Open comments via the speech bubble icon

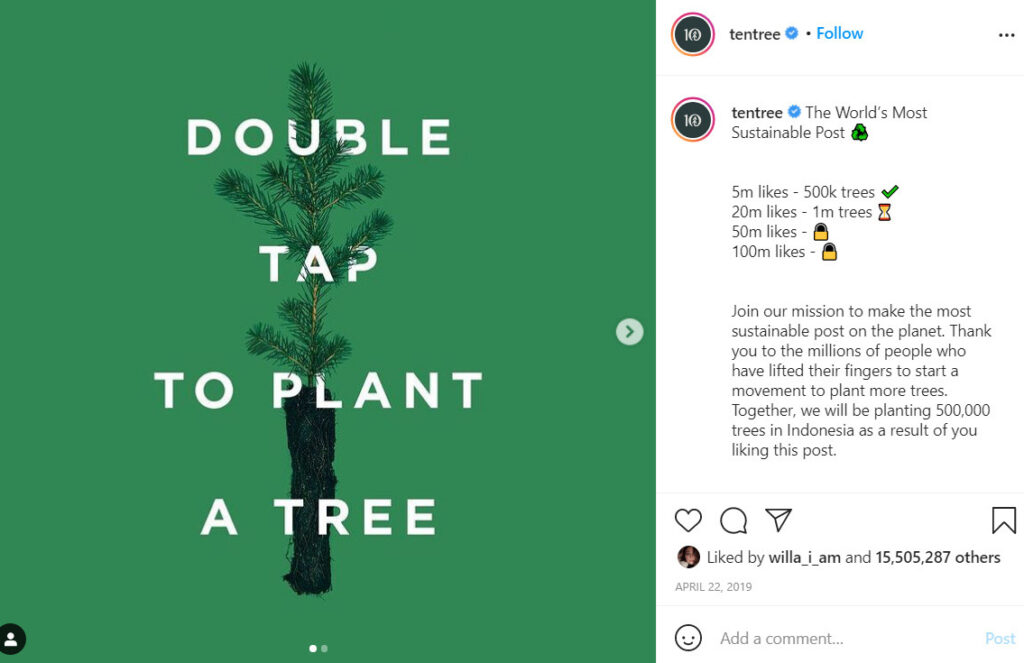(733, 521)
